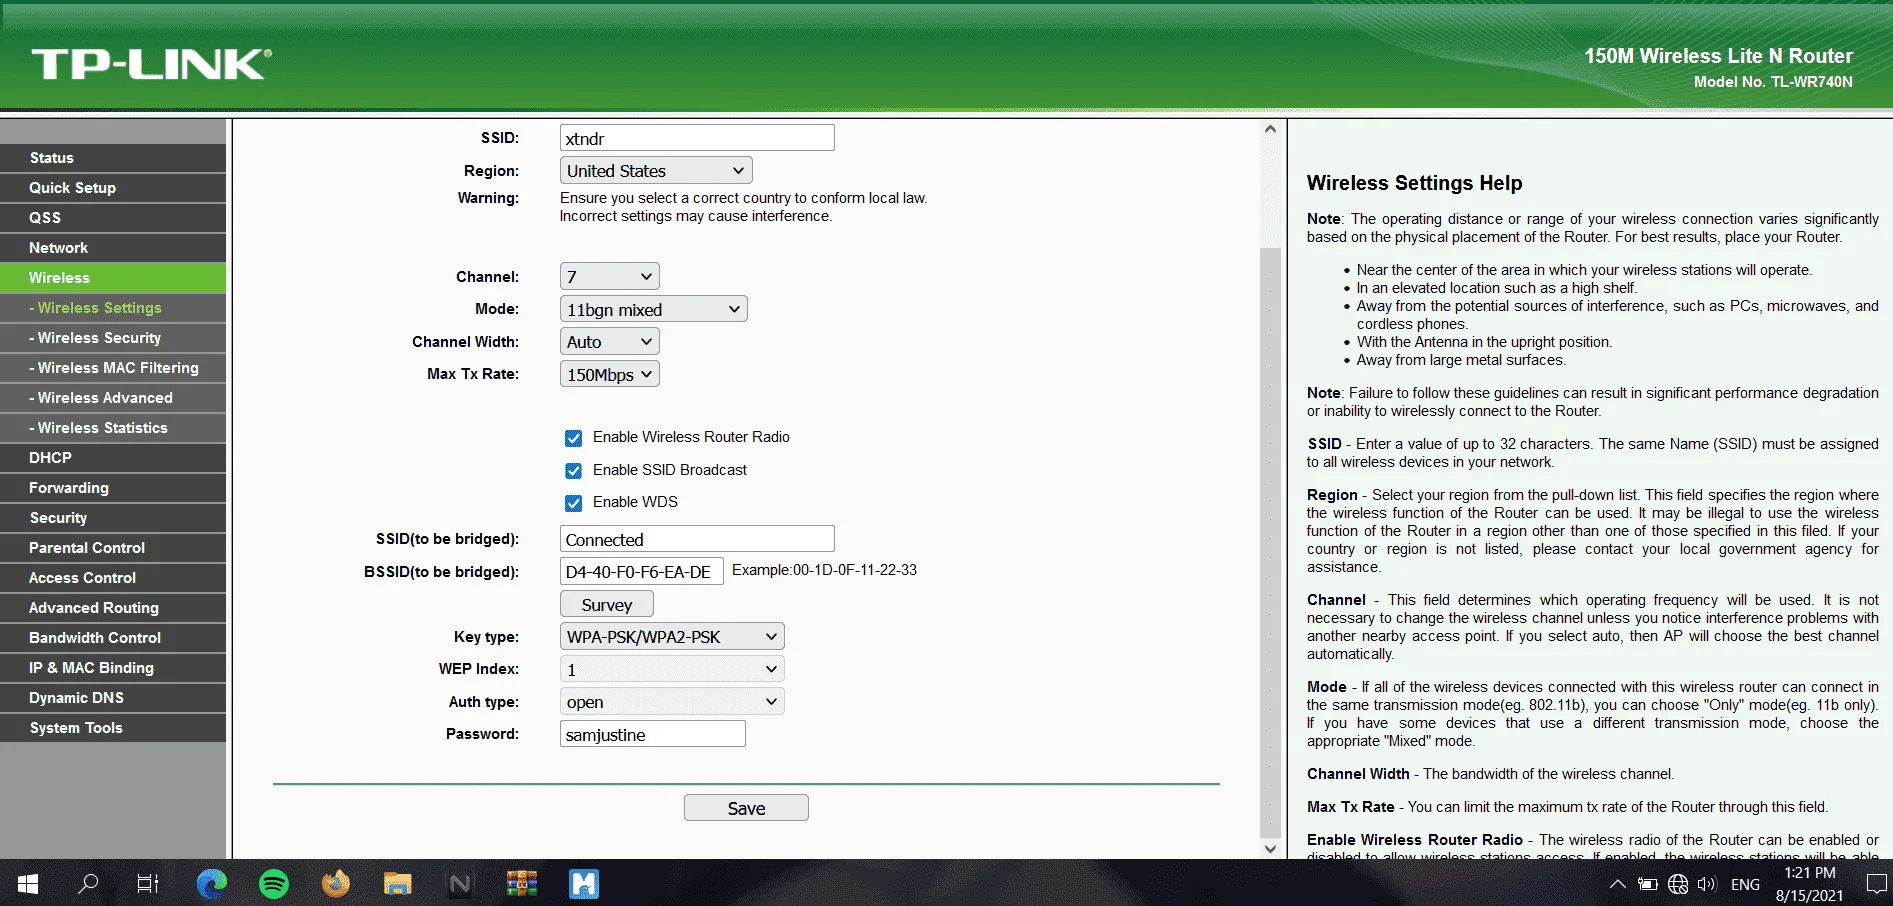Open Quick Setup in the sidebar

(113, 188)
